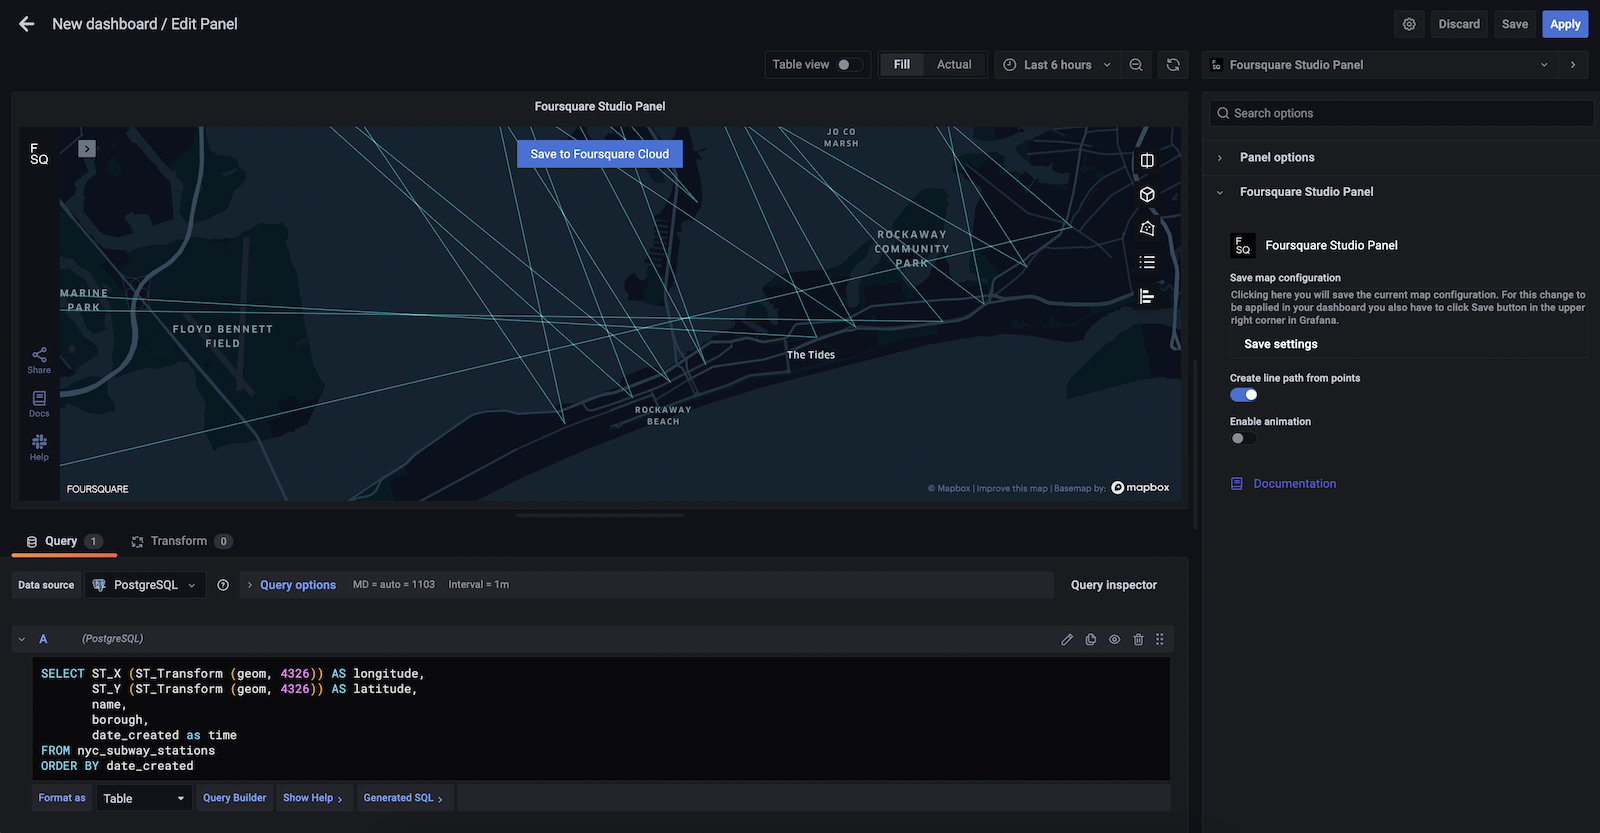The height and width of the screenshot is (833, 1600).
Task: Click the panel resize handle below map
Action: tap(600, 515)
